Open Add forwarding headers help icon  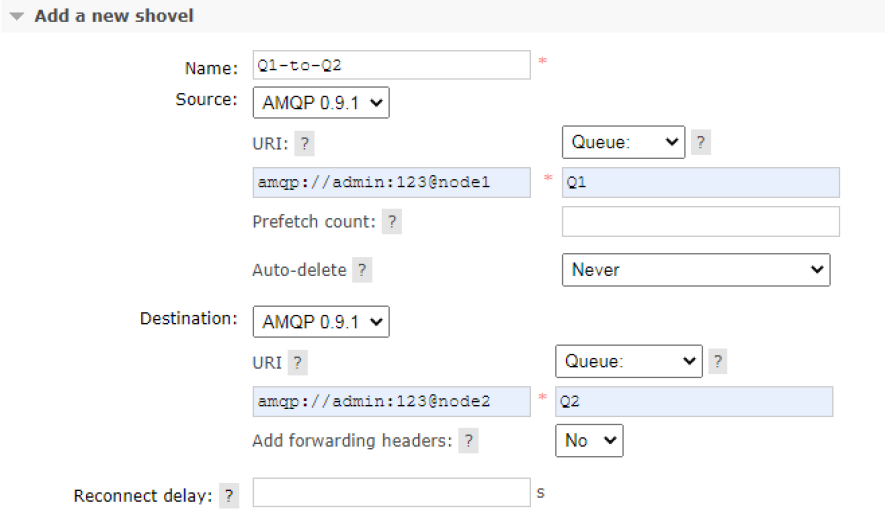pos(468,440)
